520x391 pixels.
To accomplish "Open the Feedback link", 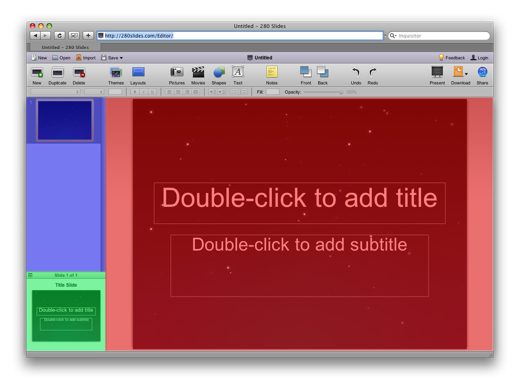I will [x=452, y=58].
